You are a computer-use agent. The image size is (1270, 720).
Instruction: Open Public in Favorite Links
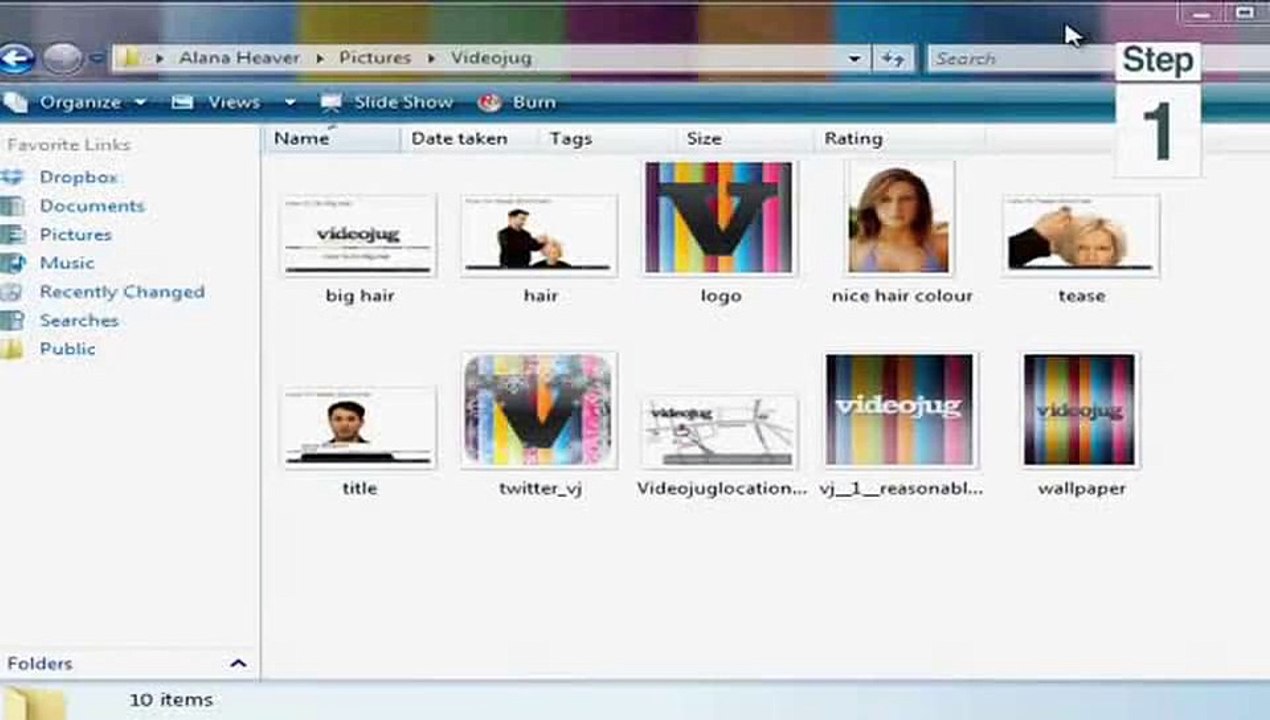coord(68,349)
